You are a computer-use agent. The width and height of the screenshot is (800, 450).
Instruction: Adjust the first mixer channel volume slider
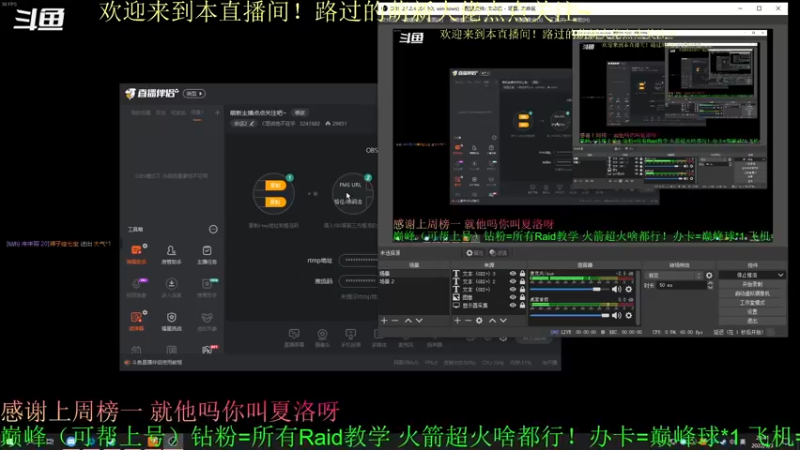point(569,289)
